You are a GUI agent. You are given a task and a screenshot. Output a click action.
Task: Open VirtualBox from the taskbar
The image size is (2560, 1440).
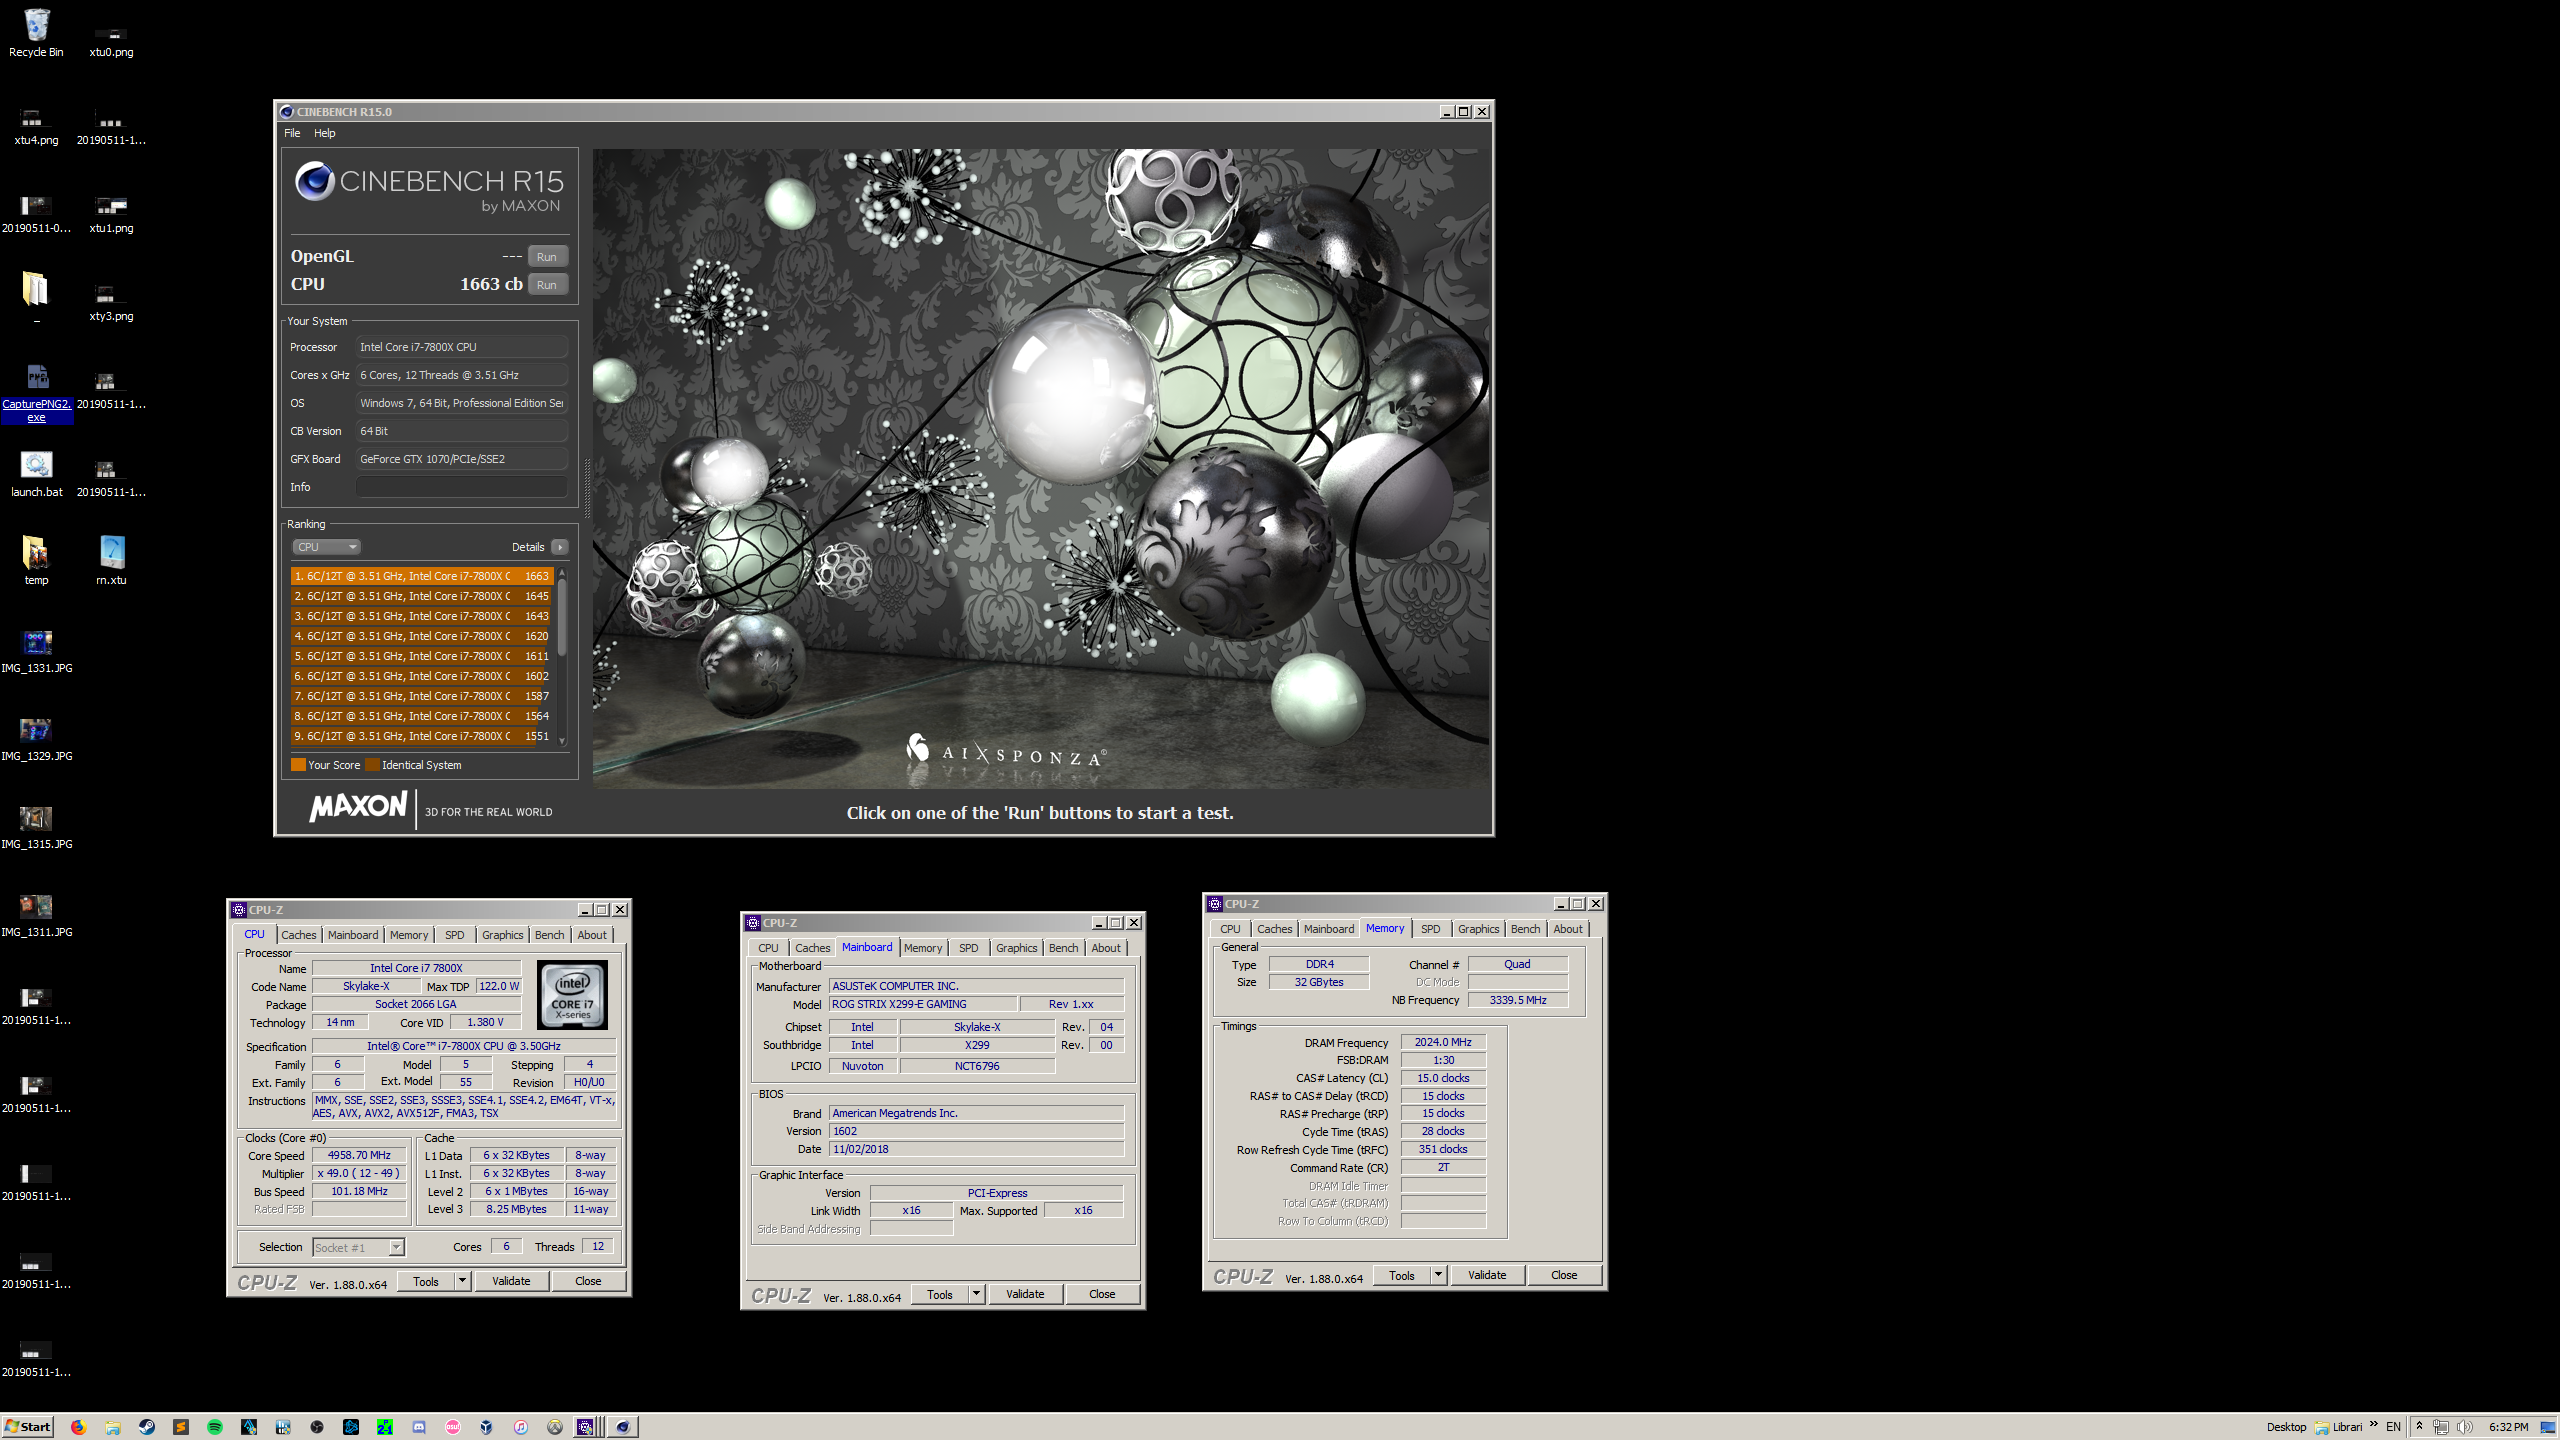click(487, 1427)
